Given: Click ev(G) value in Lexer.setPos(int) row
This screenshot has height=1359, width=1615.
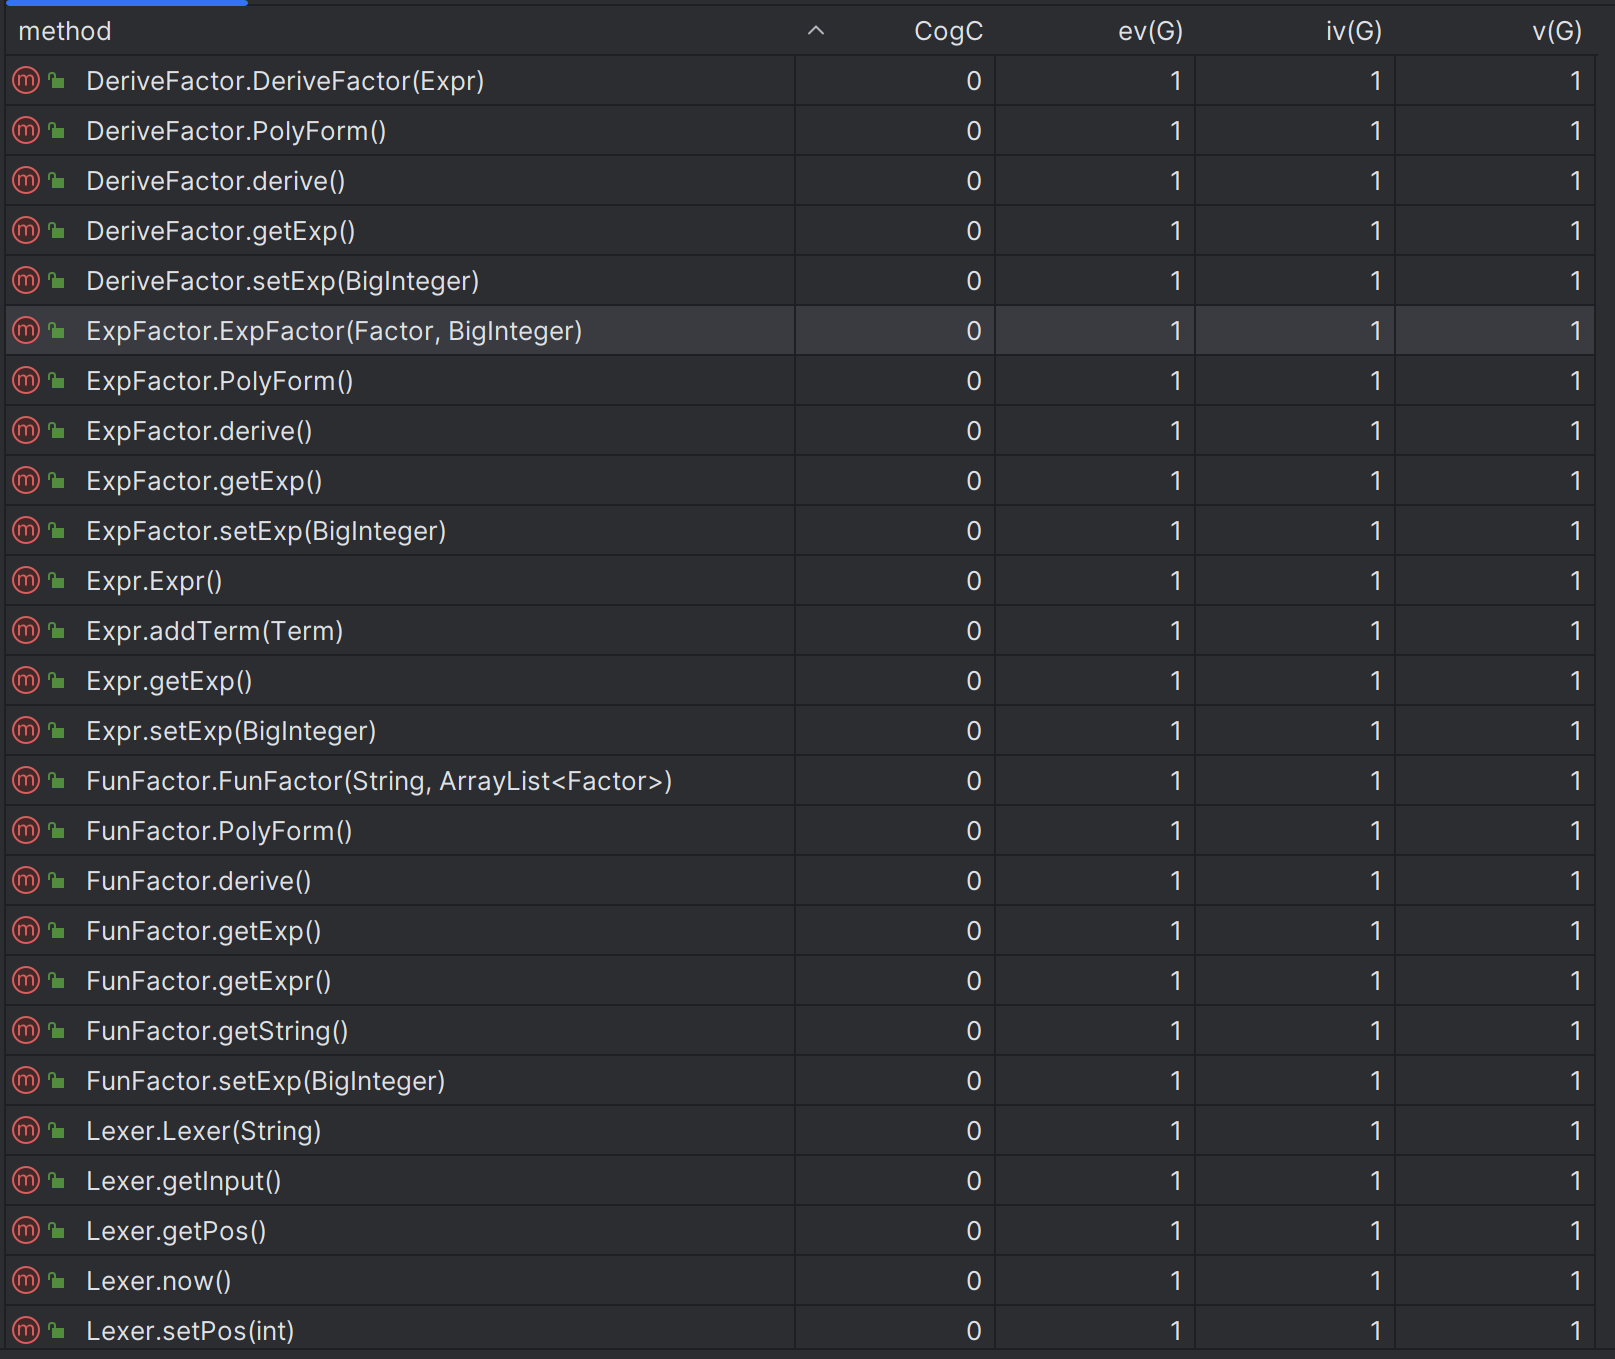Looking at the screenshot, I should pyautogui.click(x=1176, y=1331).
